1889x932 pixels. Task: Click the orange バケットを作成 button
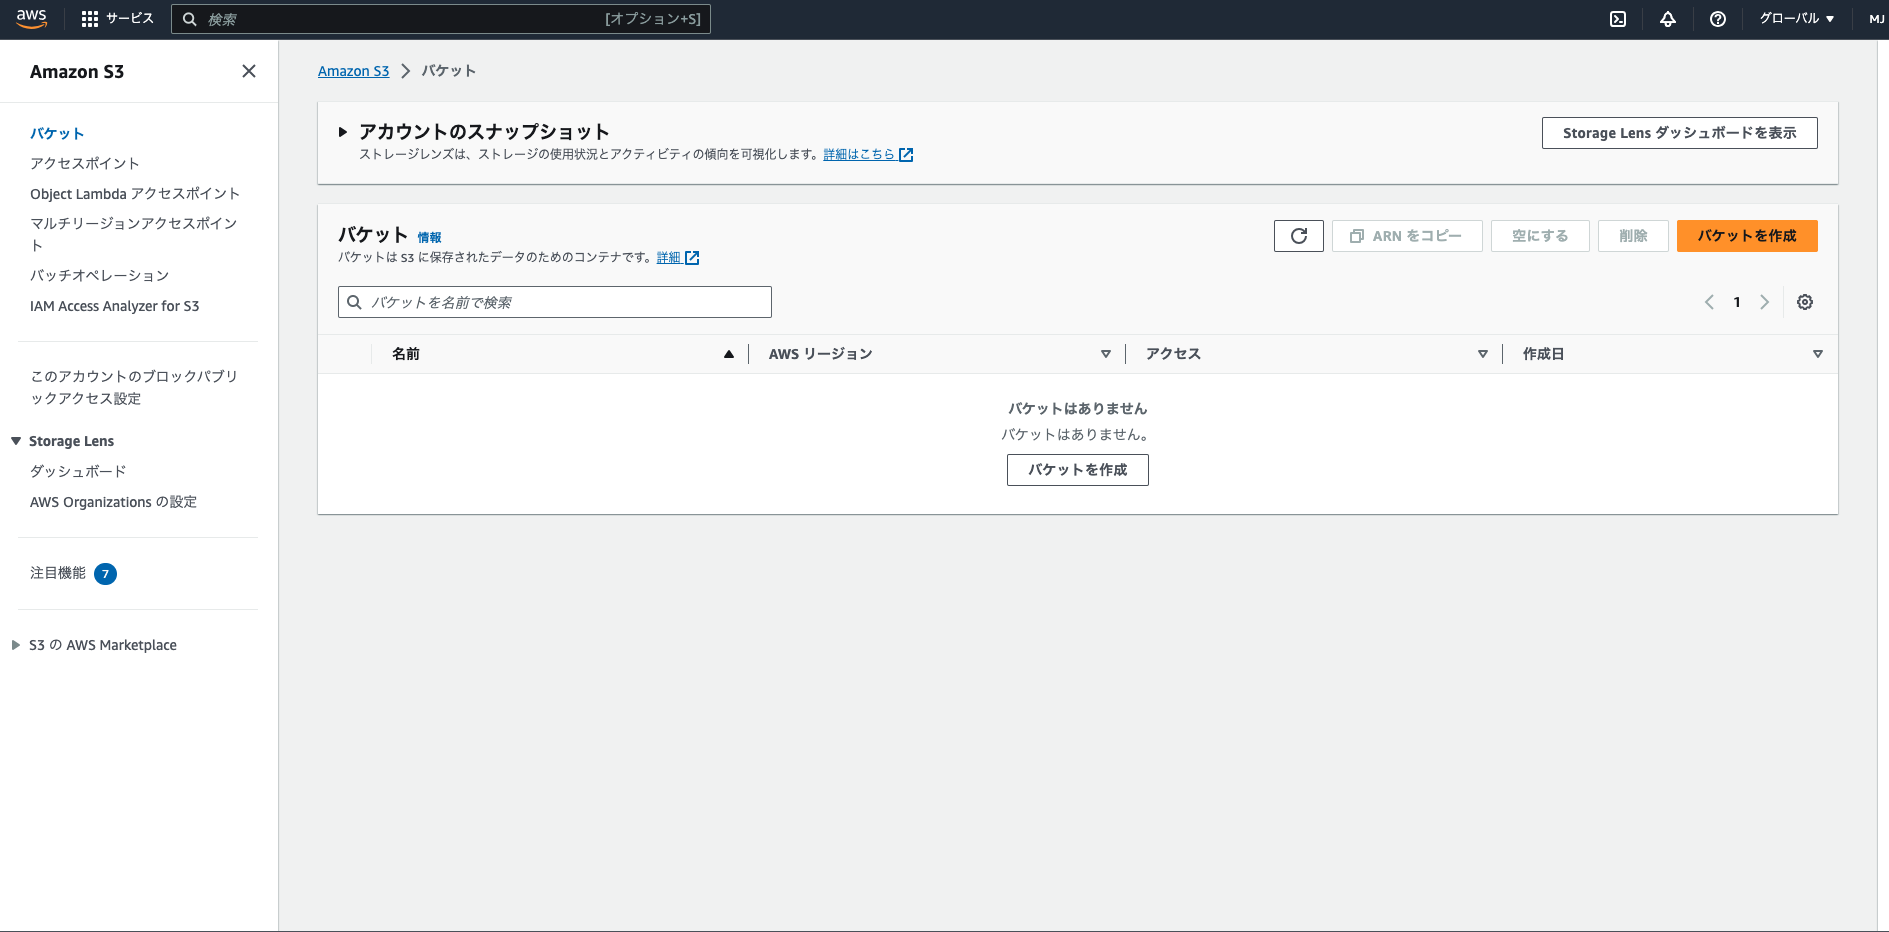pos(1747,236)
